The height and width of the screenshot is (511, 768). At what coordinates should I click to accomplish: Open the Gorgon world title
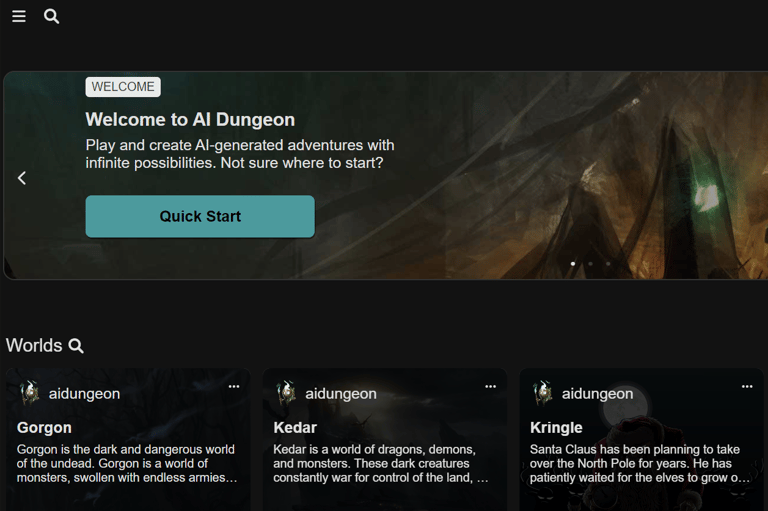click(x=44, y=428)
